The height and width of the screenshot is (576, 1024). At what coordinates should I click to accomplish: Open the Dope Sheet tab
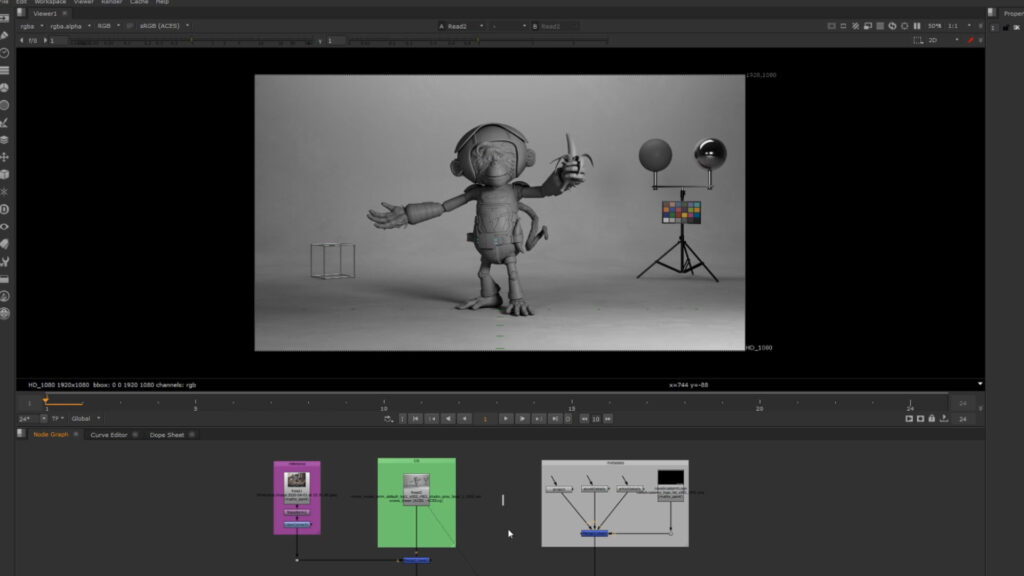(x=167, y=435)
